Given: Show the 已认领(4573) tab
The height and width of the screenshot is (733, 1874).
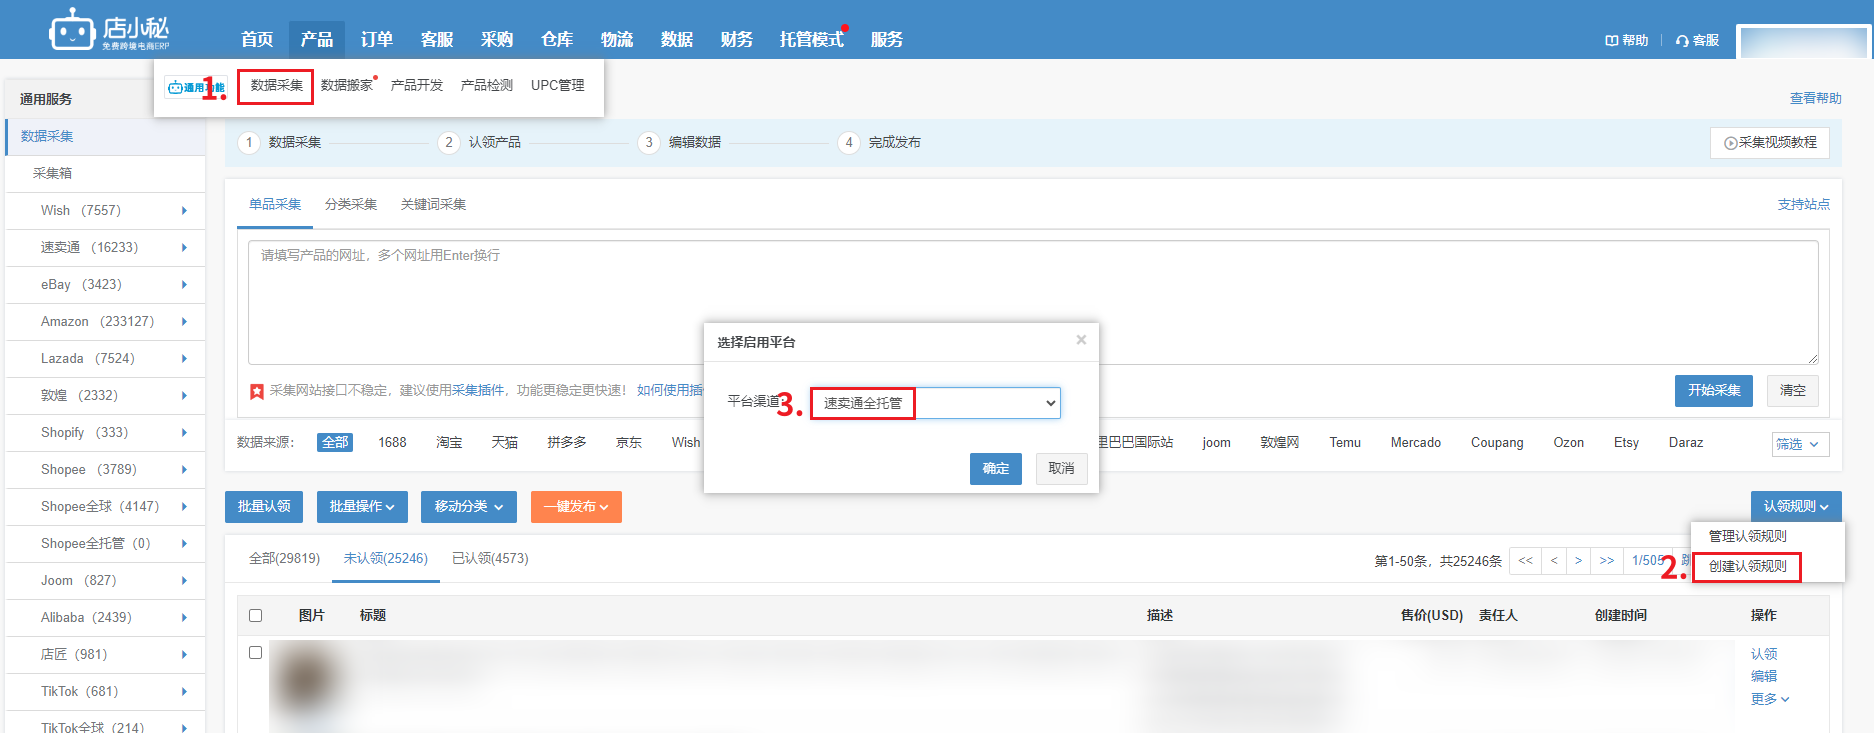Looking at the screenshot, I should pos(490,559).
